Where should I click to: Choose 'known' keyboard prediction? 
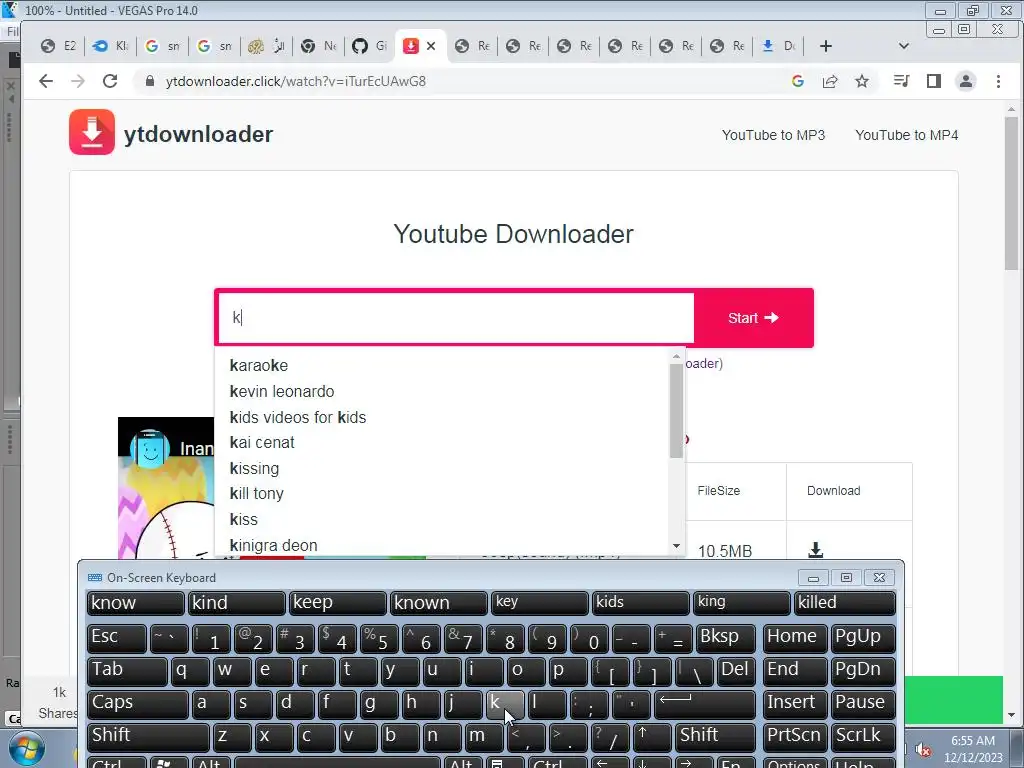439,603
